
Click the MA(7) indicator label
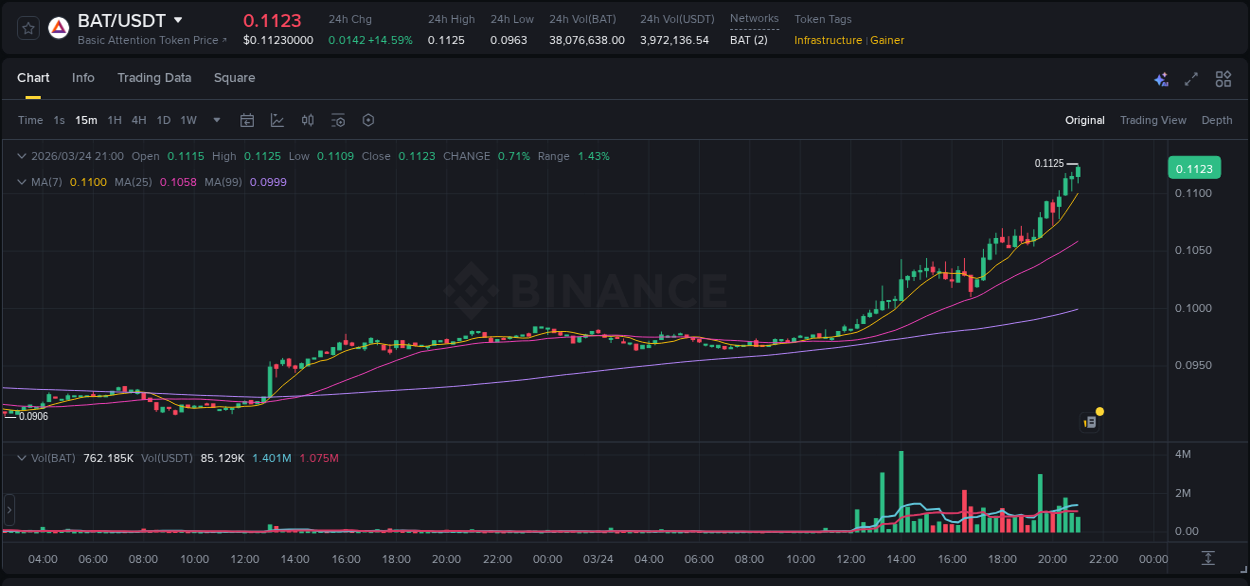pyautogui.click(x=47, y=182)
